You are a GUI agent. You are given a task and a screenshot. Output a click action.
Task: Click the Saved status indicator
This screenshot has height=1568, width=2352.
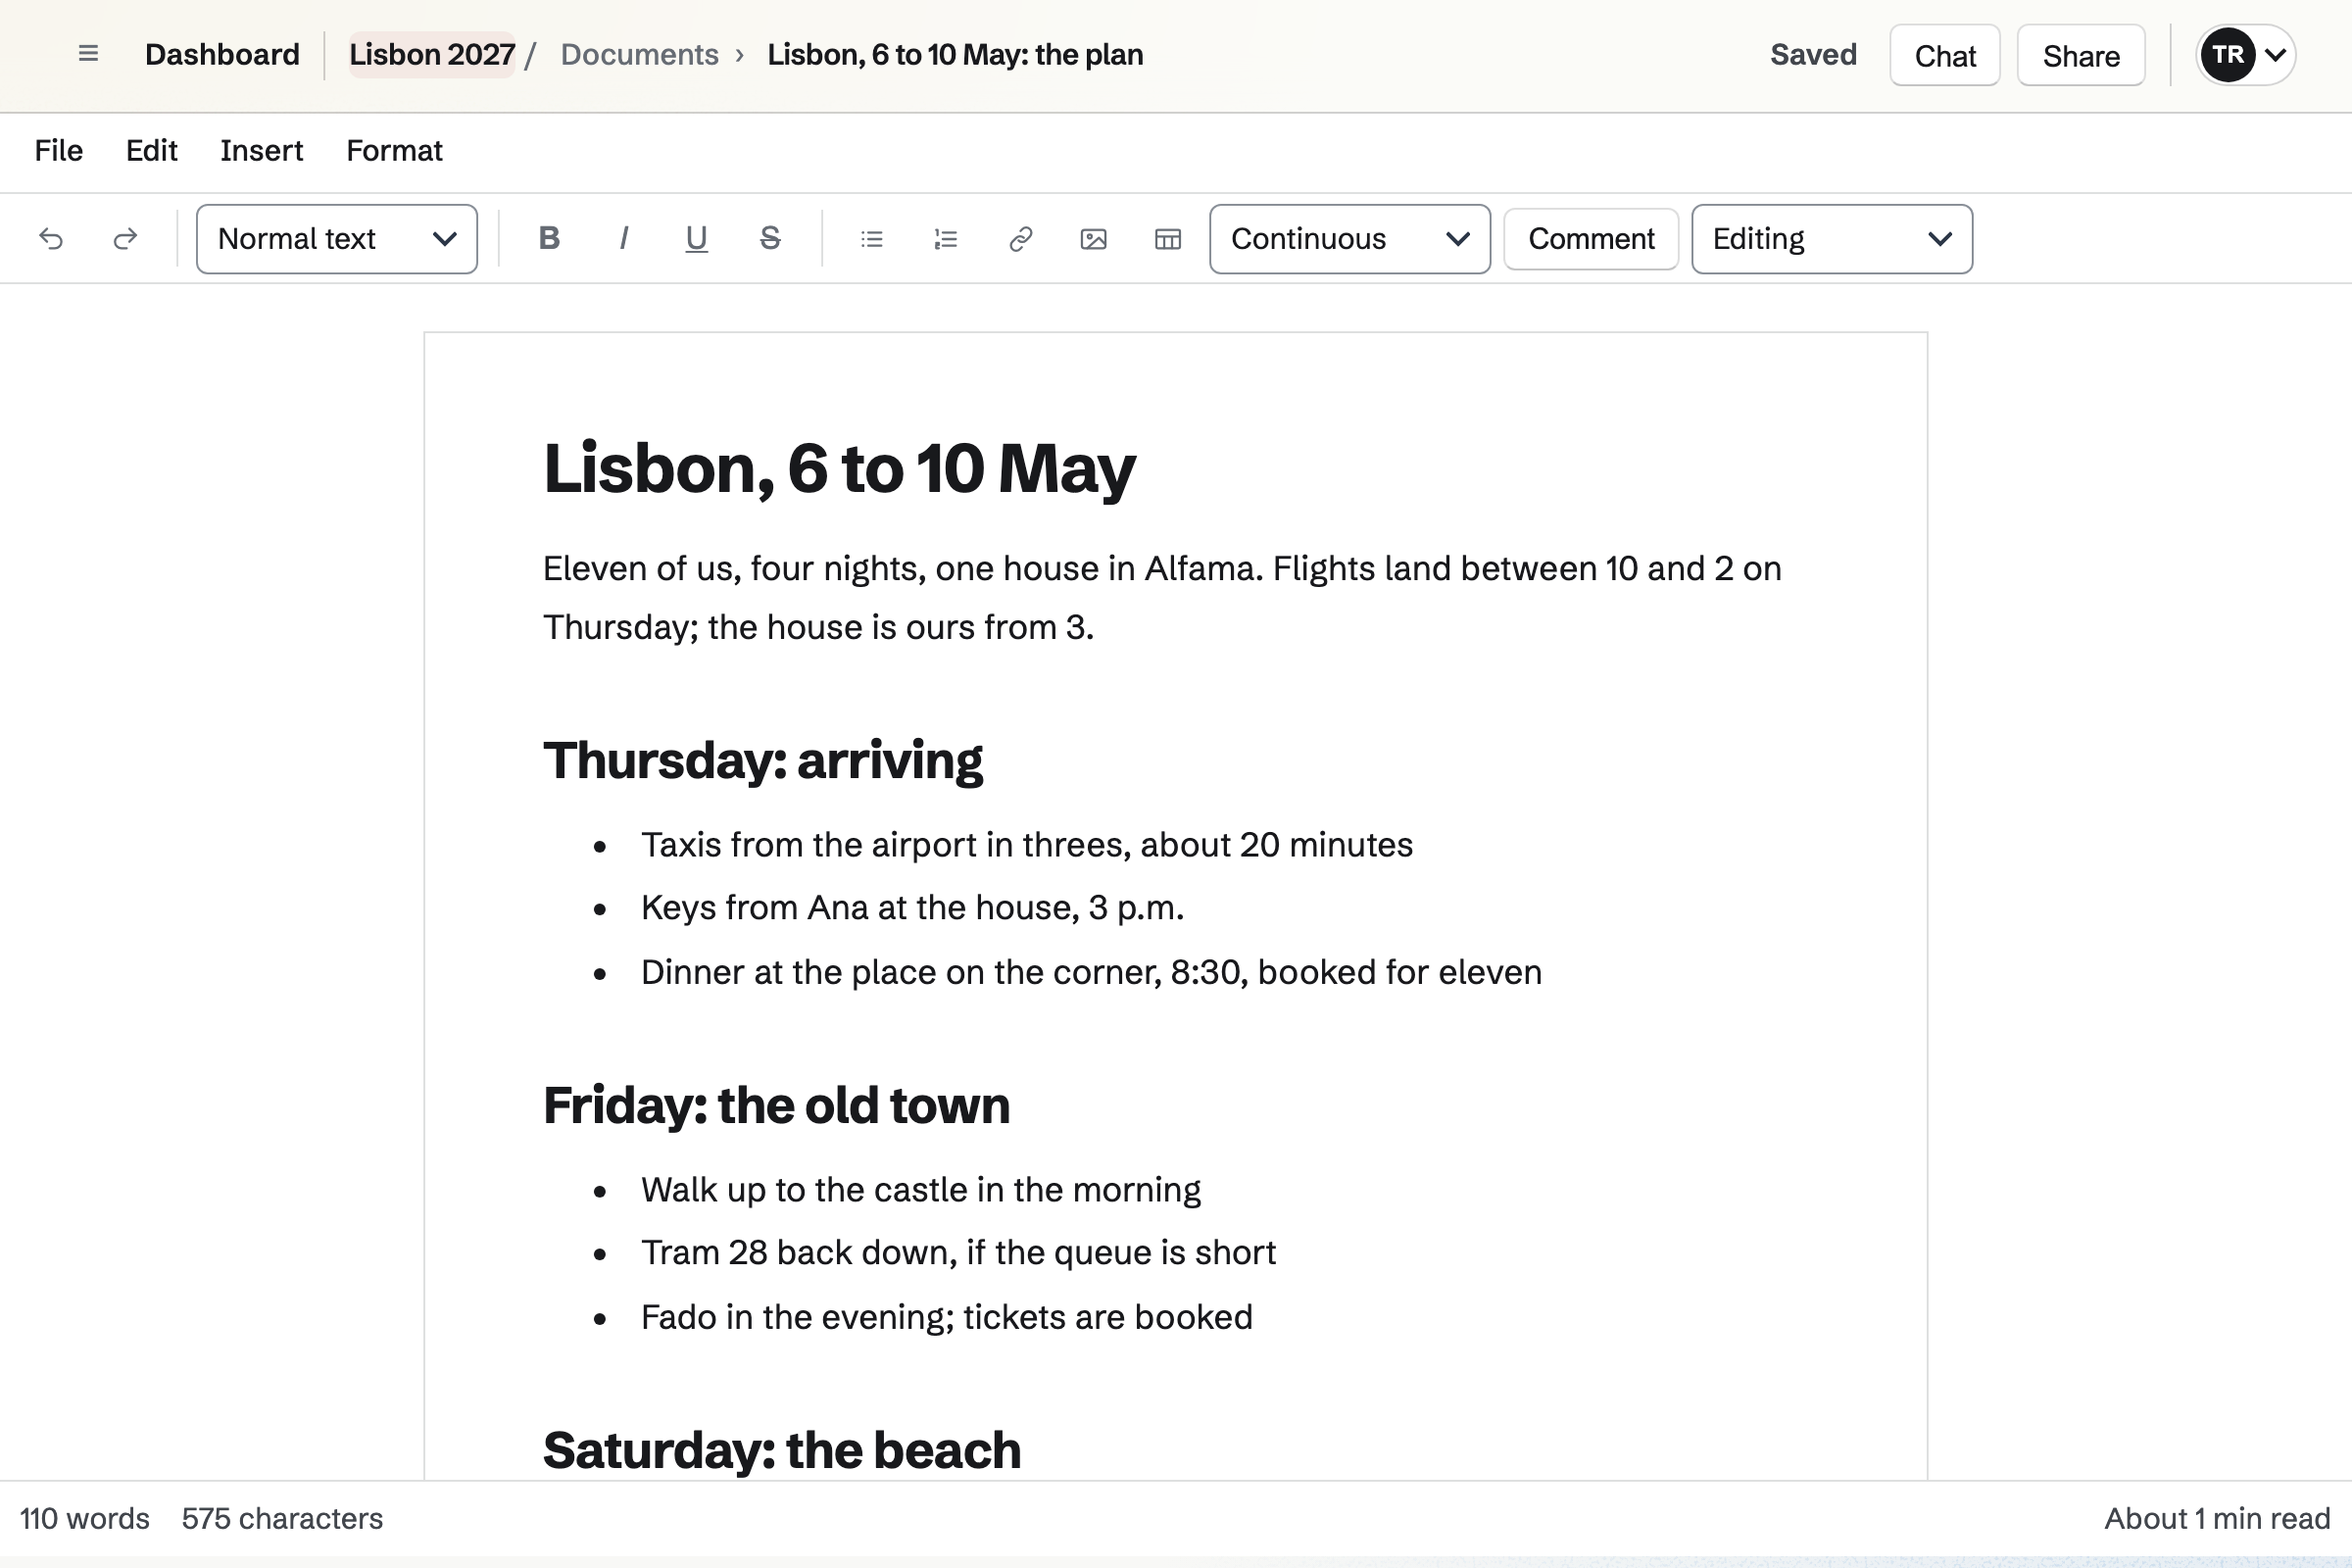[1813, 54]
